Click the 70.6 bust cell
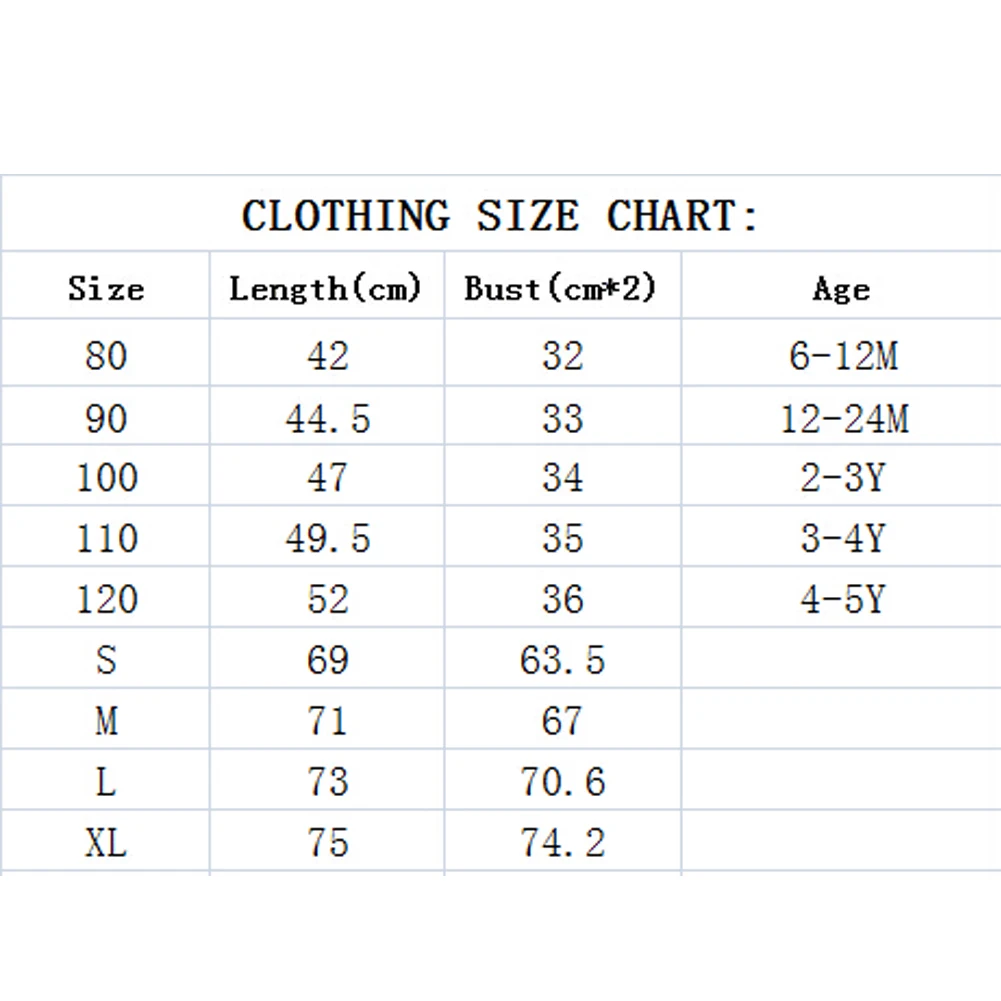1001x1001 pixels. tap(562, 781)
